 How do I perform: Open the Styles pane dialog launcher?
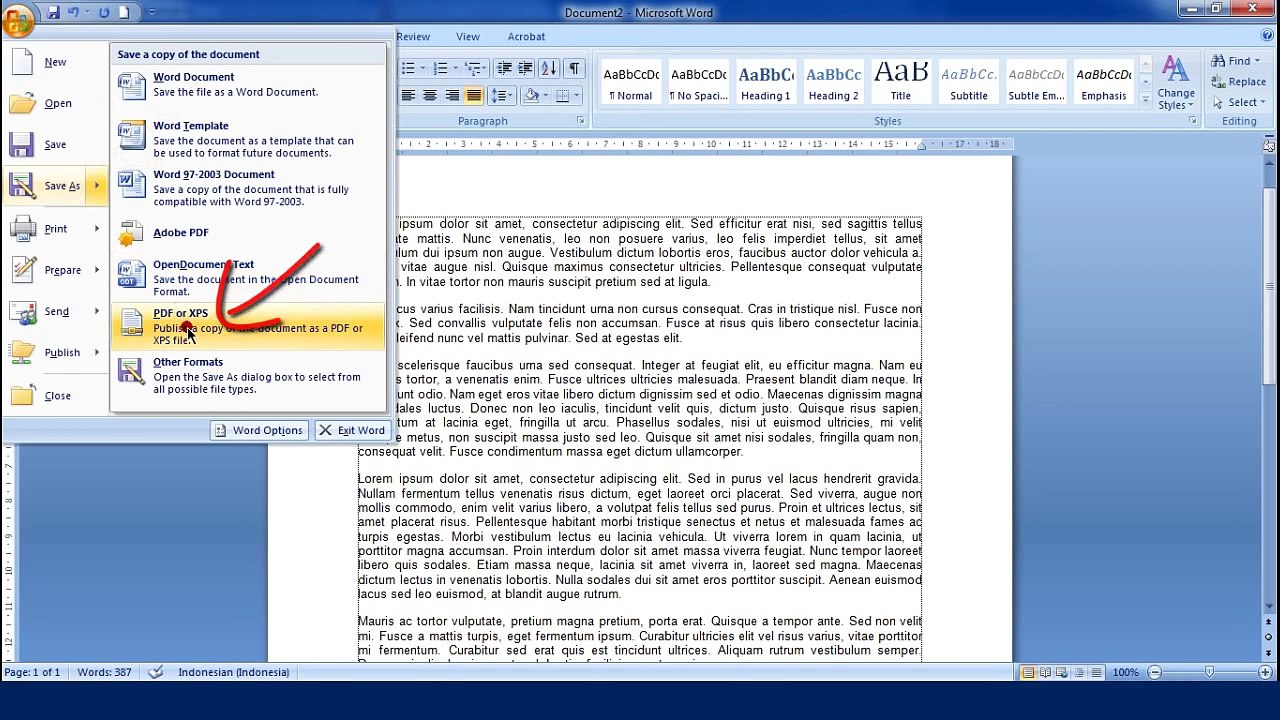click(1192, 121)
